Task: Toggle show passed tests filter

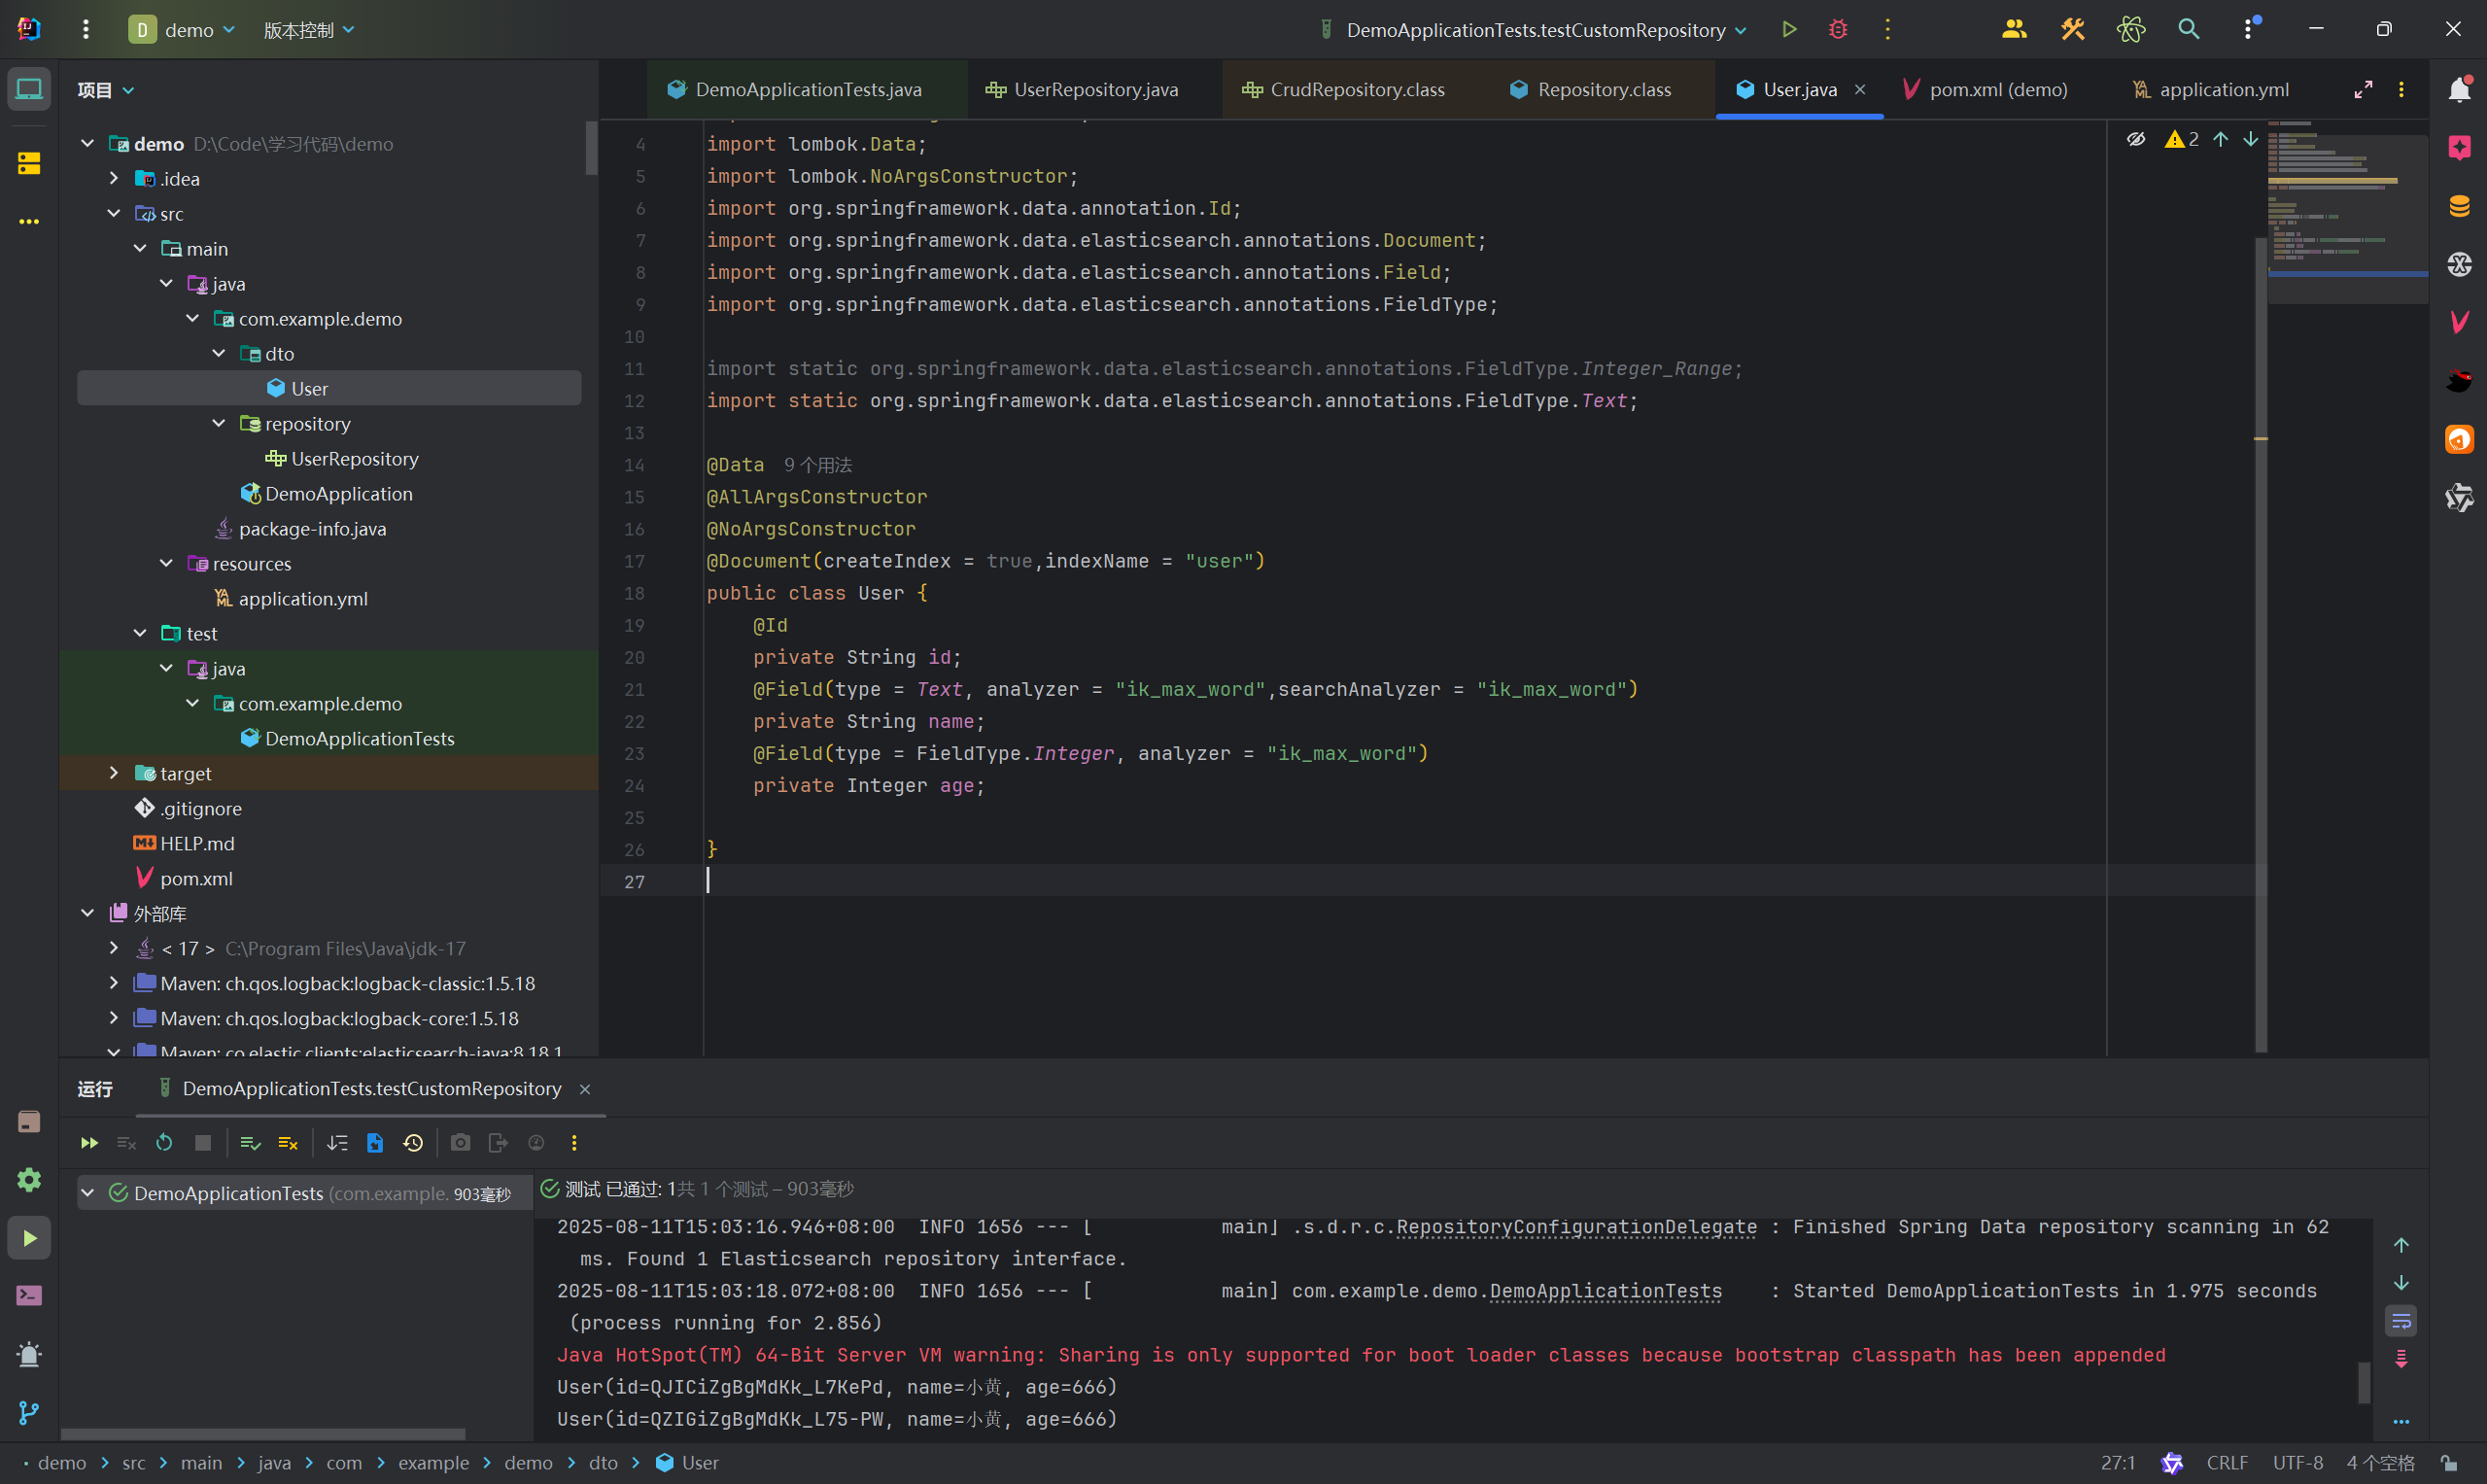Action: 250,1143
